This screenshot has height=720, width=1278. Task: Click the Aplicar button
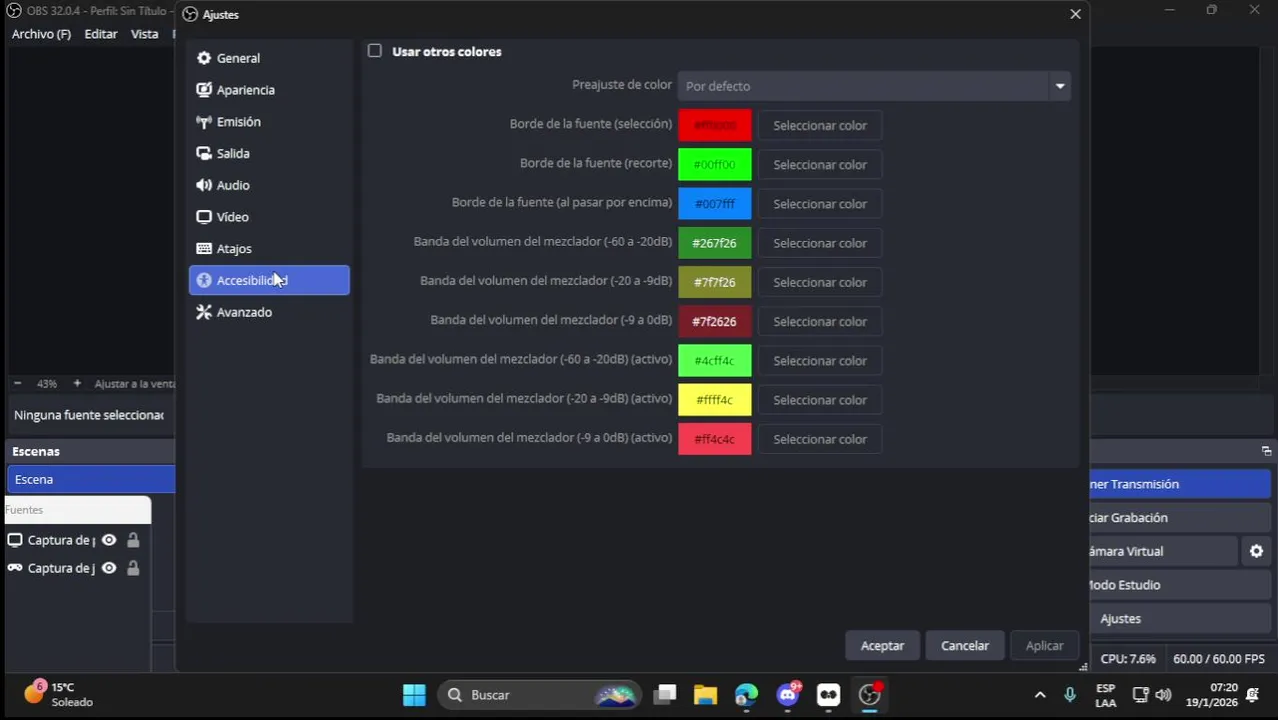[x=1045, y=646]
